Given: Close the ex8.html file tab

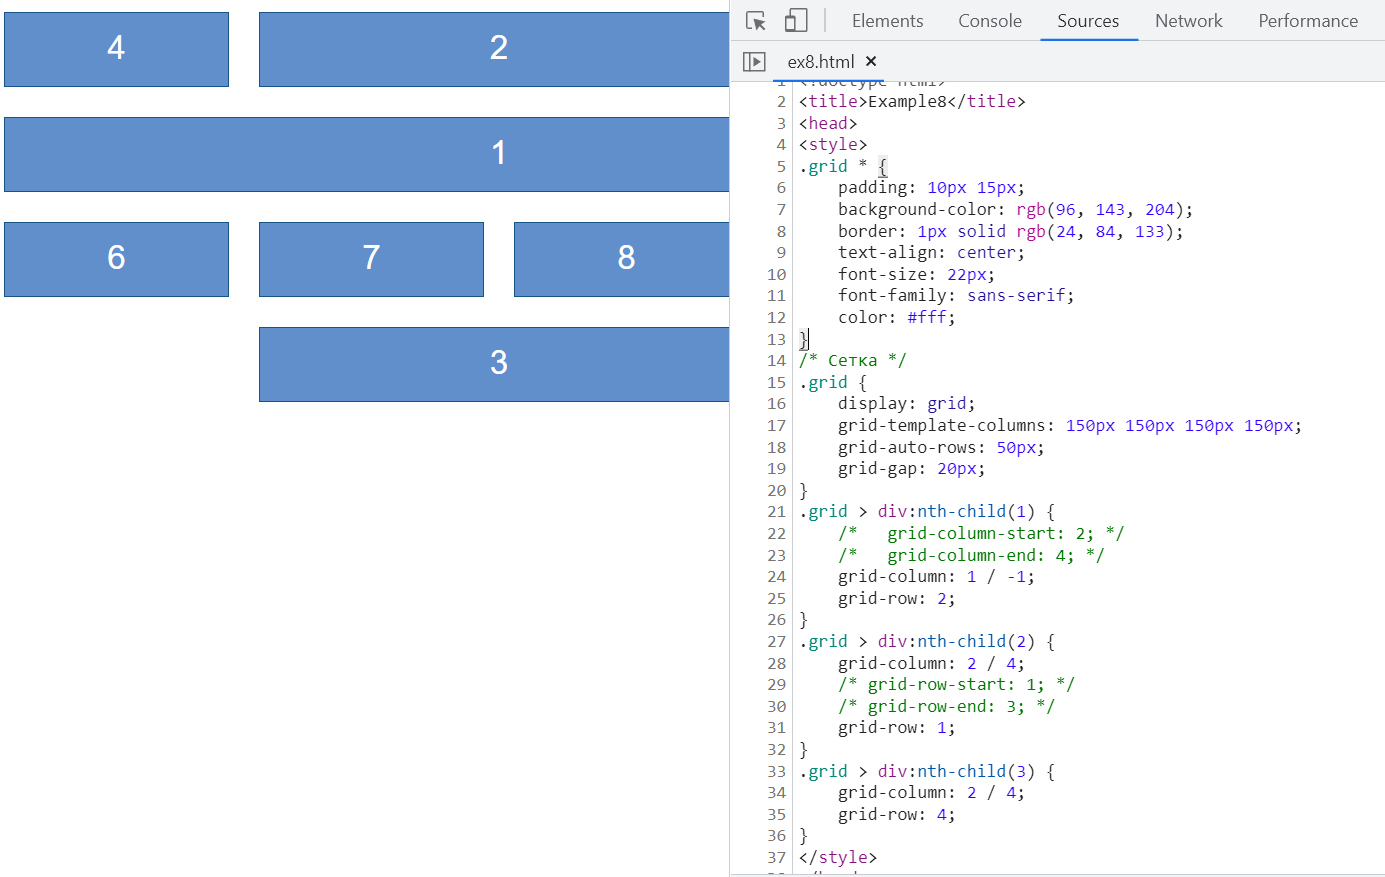Looking at the screenshot, I should click(x=871, y=62).
